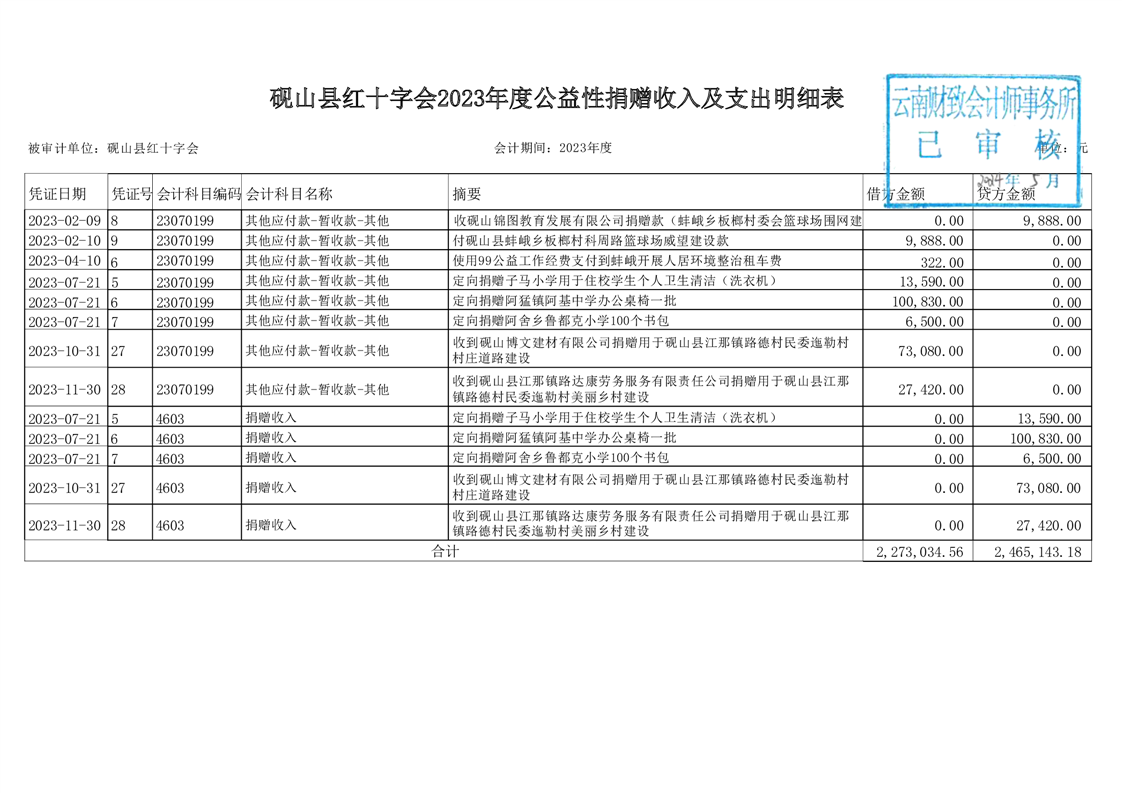This screenshot has width=1122, height=793.
Task: Click the 借方金额 column header
Action: (x=896, y=194)
